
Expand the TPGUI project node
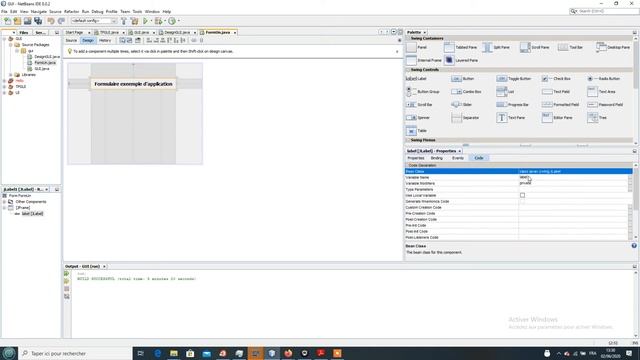point(4,87)
